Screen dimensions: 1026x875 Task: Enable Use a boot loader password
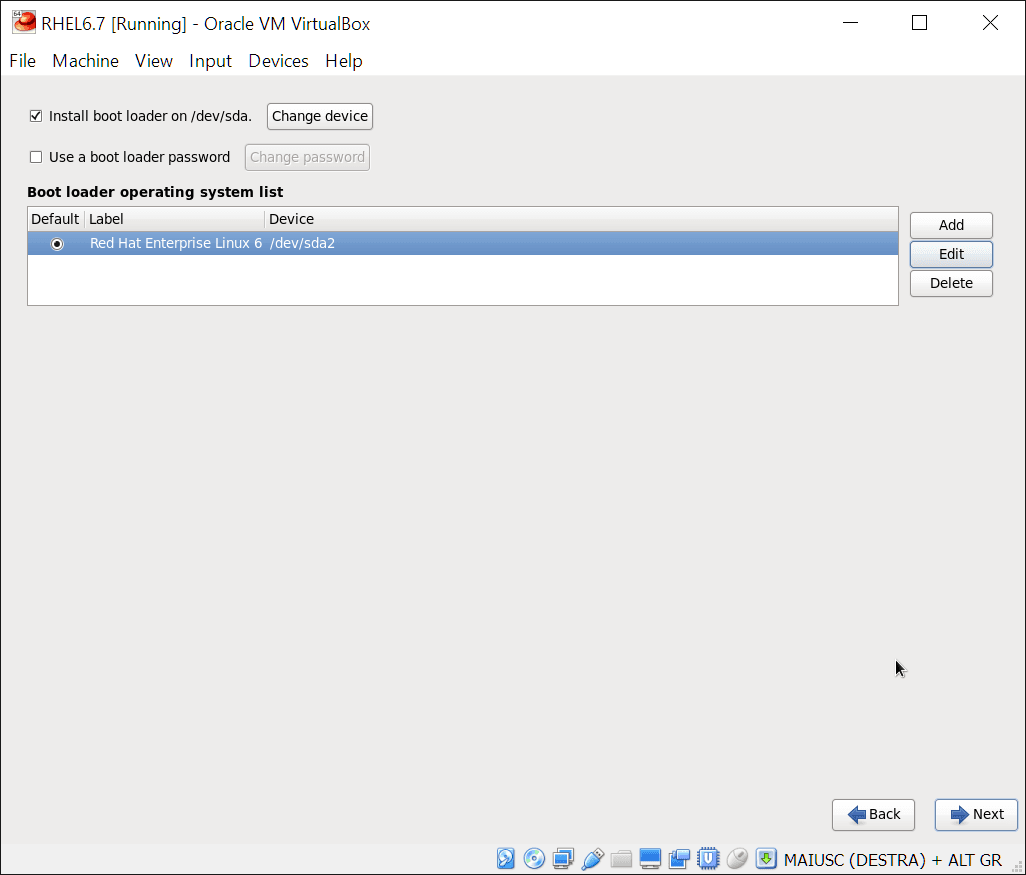pos(36,157)
